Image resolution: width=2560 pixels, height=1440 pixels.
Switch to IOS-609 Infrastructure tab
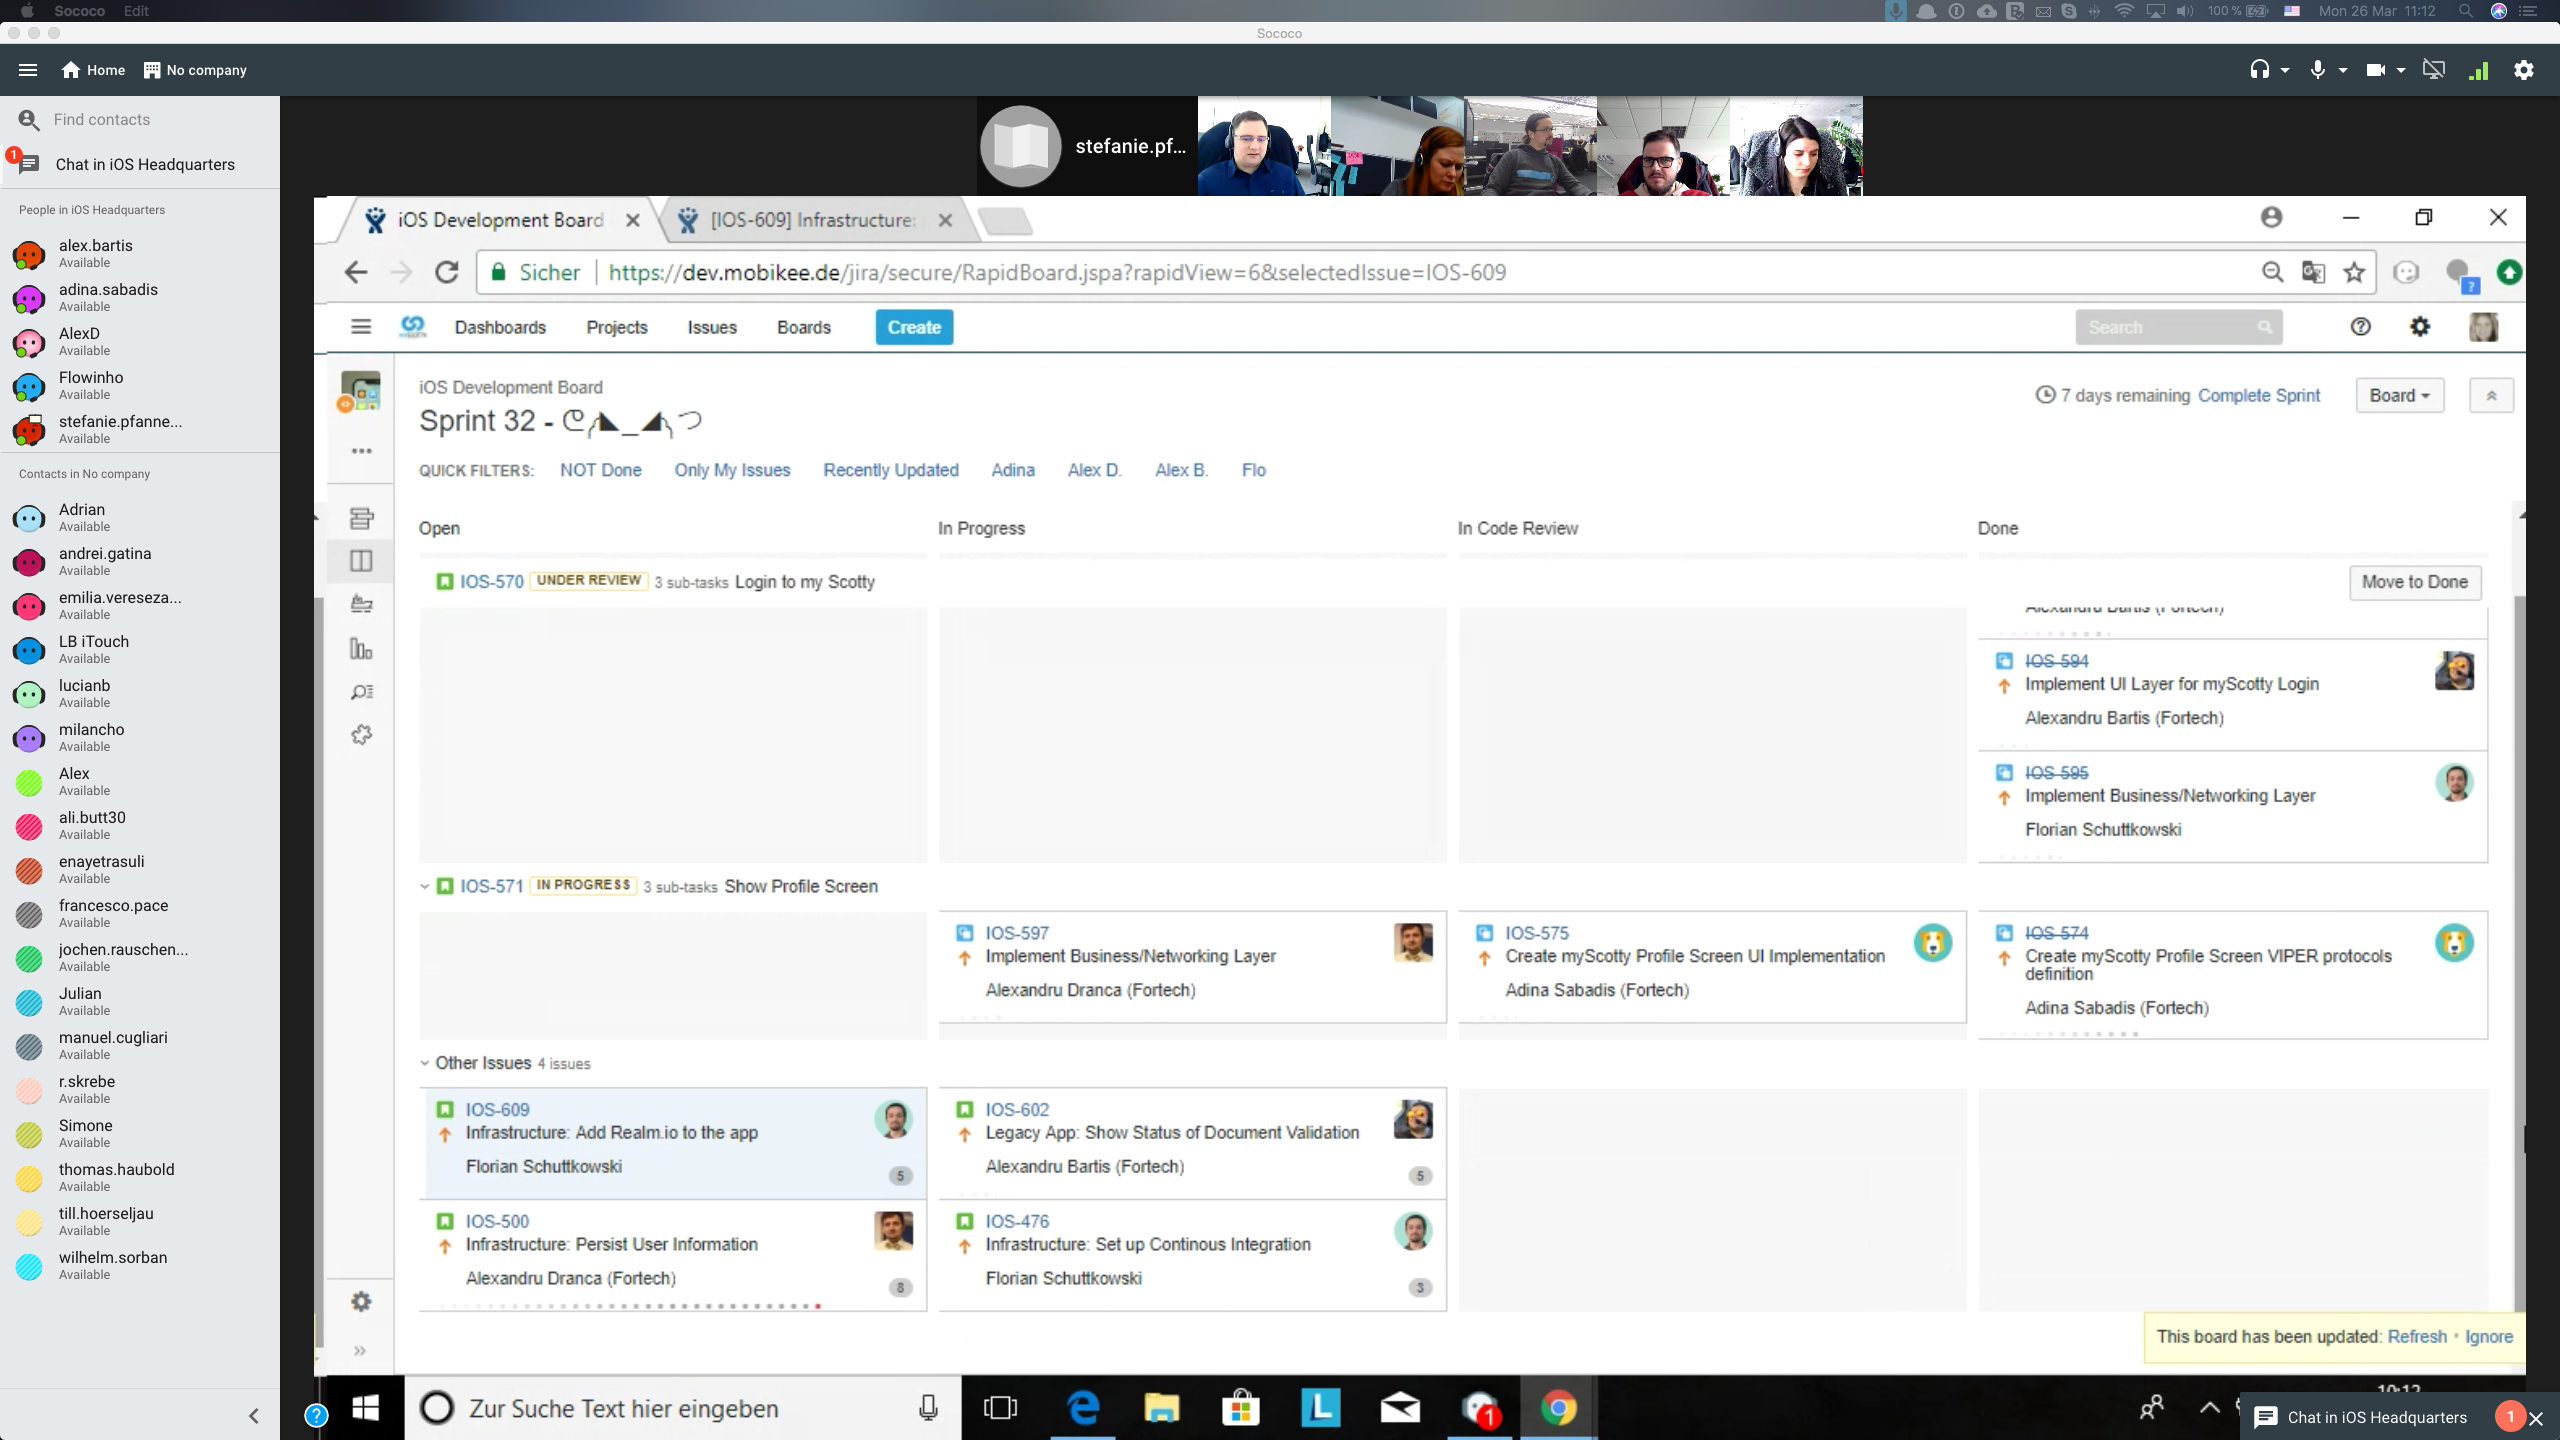point(812,220)
